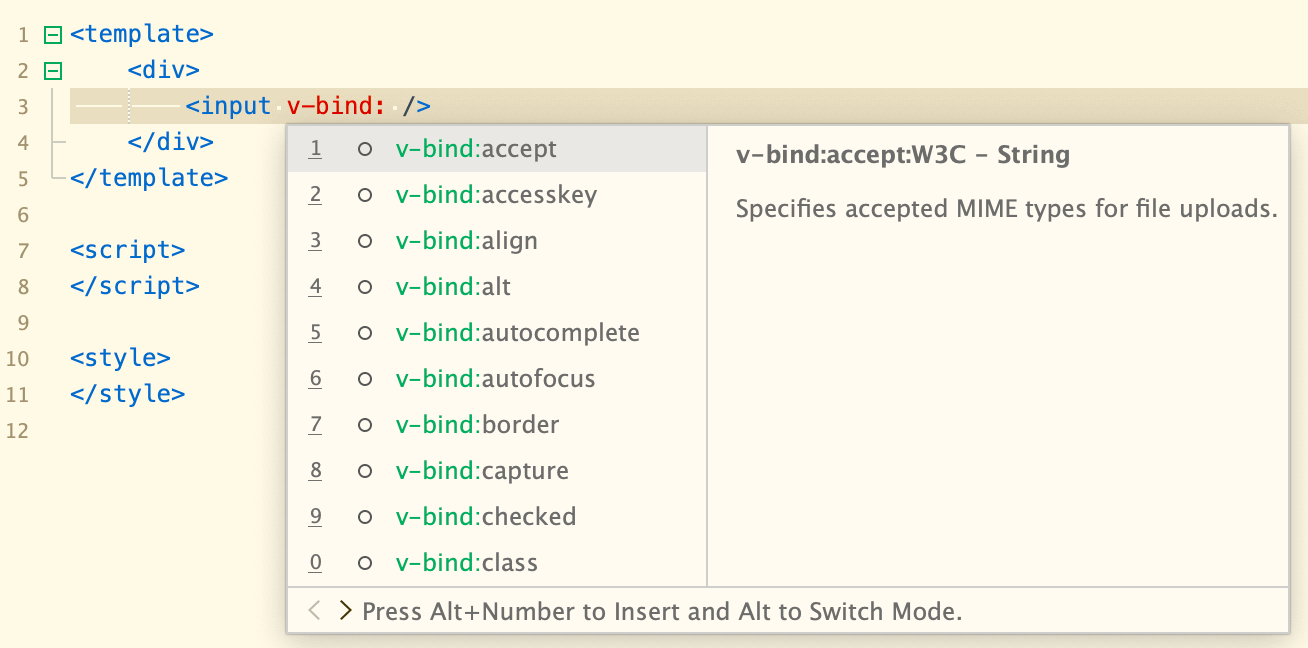Click shortcut number 3 in the suggestion list
The width and height of the screenshot is (1308, 648).
(316, 241)
